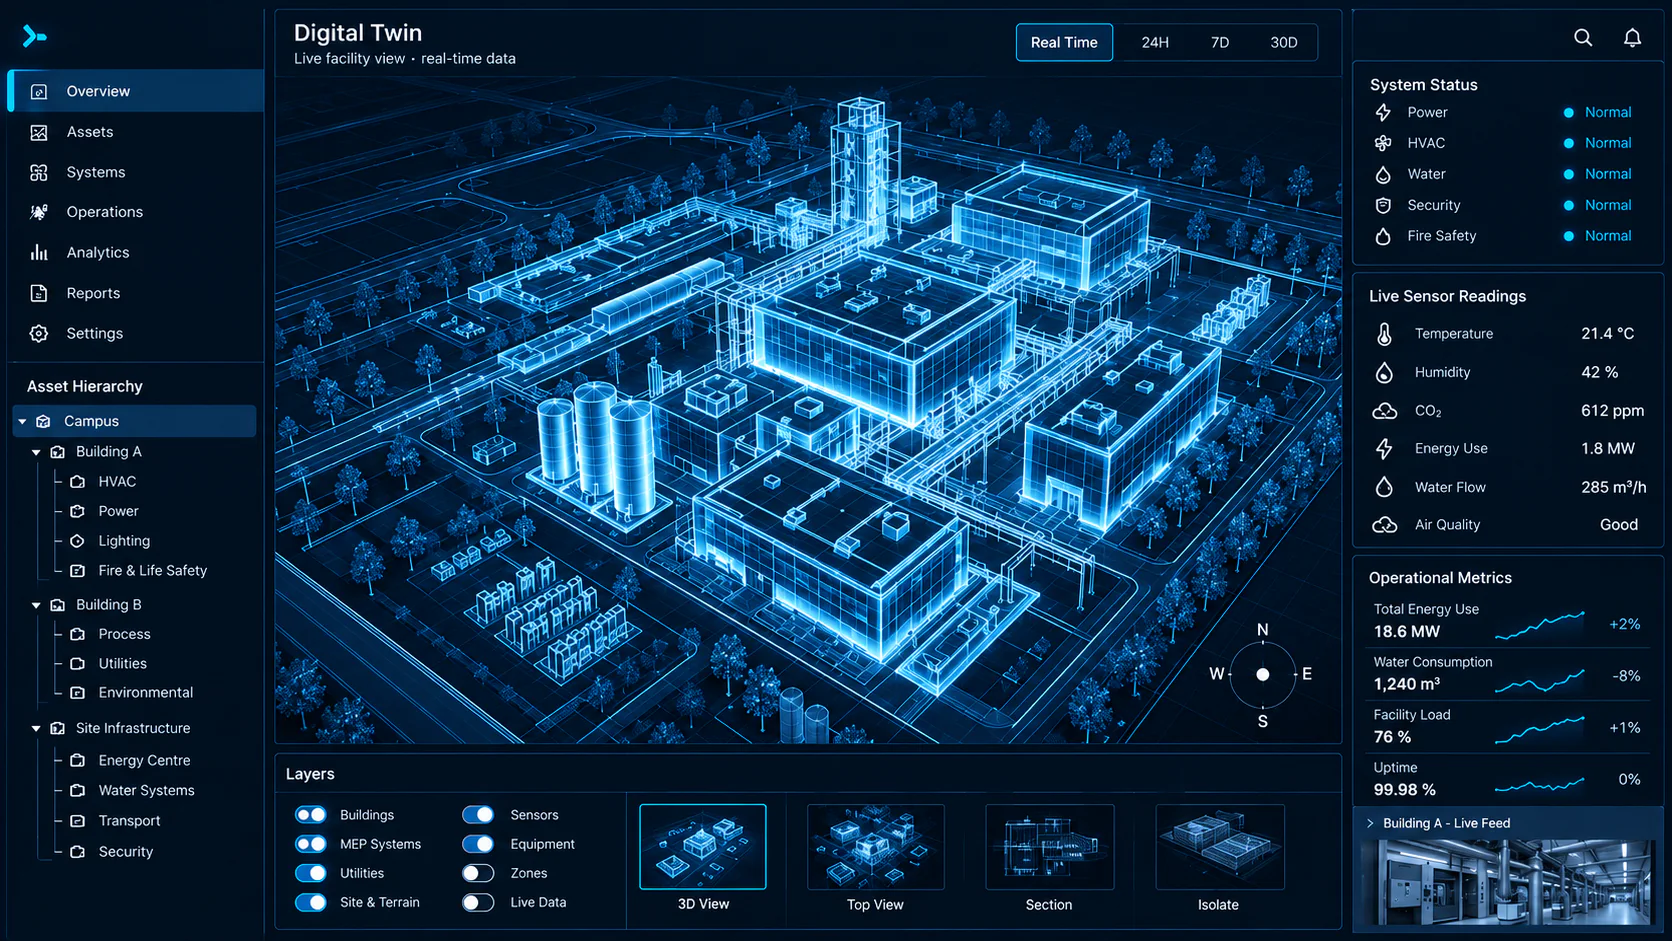Collapse the Building B node
1672x941 pixels.
point(36,605)
